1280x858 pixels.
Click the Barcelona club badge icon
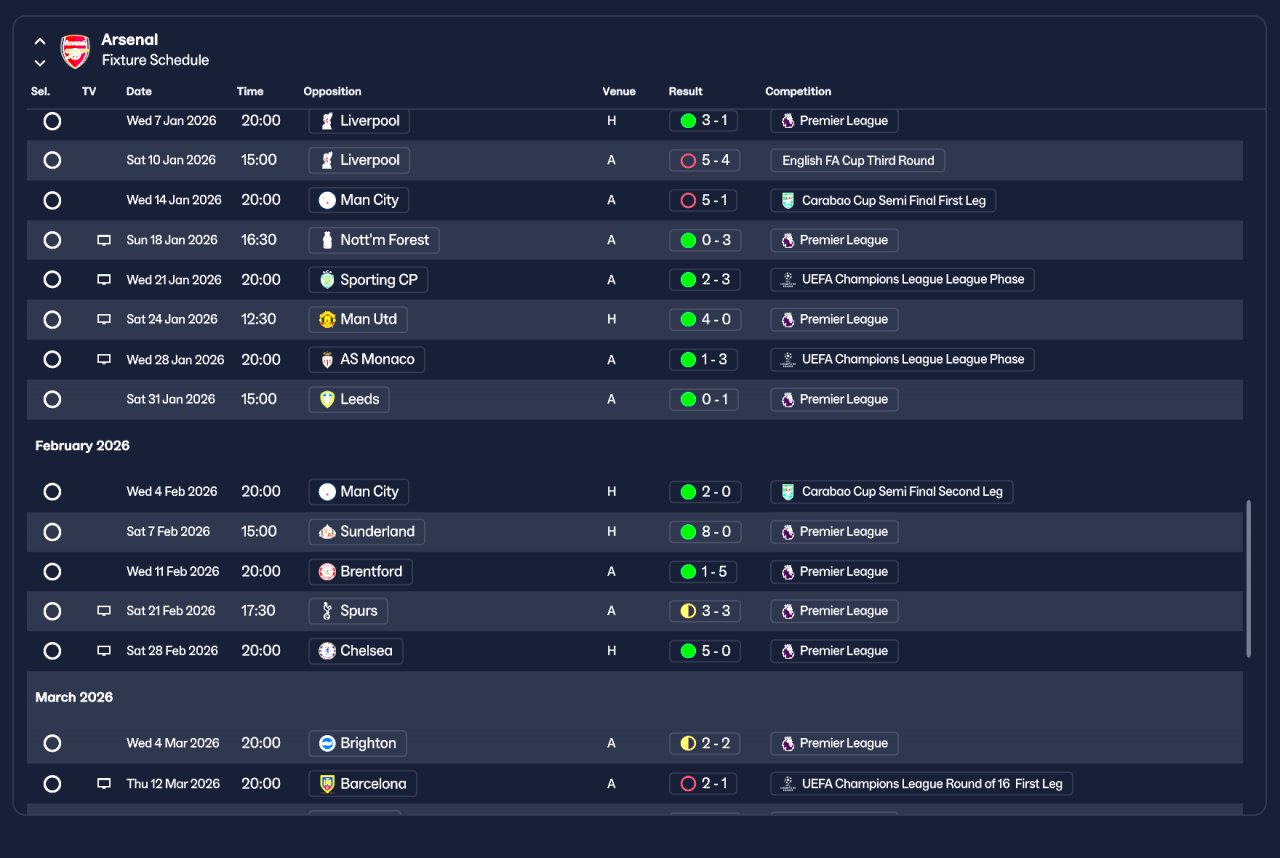point(326,784)
